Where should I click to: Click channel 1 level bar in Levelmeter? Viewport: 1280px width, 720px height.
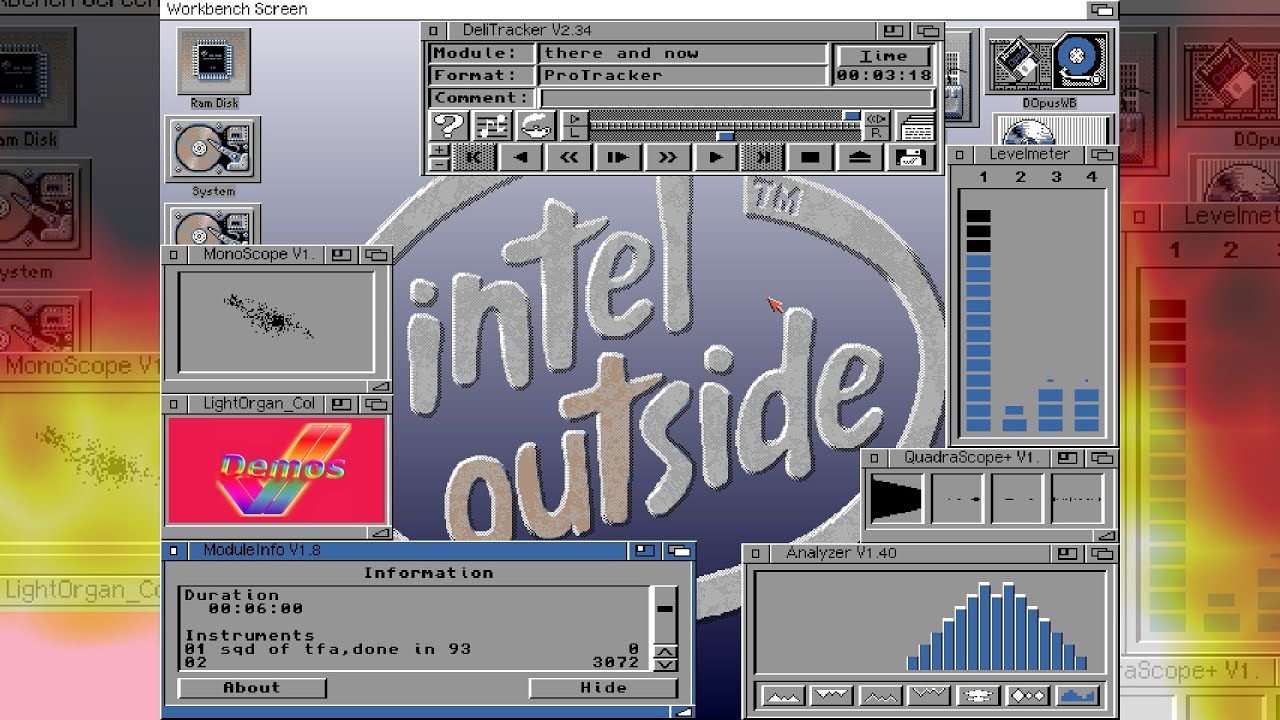(979, 320)
